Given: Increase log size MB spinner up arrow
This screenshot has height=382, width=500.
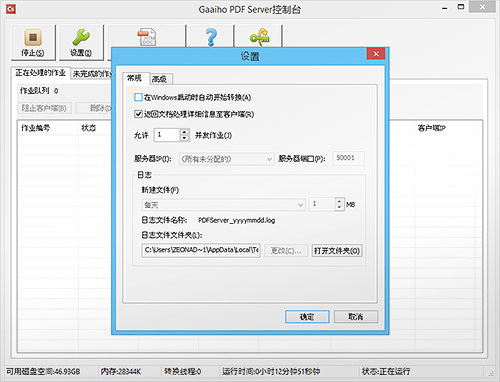Looking at the screenshot, I should point(339,201).
